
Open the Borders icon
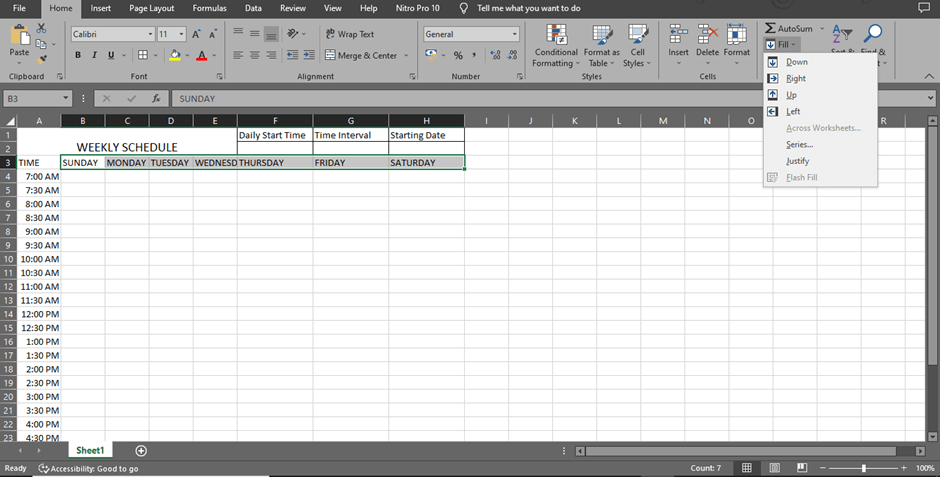[x=143, y=55]
